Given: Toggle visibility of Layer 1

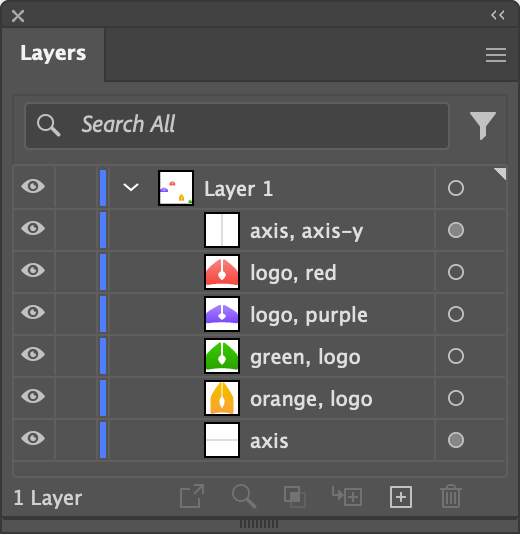Looking at the screenshot, I should (33, 187).
